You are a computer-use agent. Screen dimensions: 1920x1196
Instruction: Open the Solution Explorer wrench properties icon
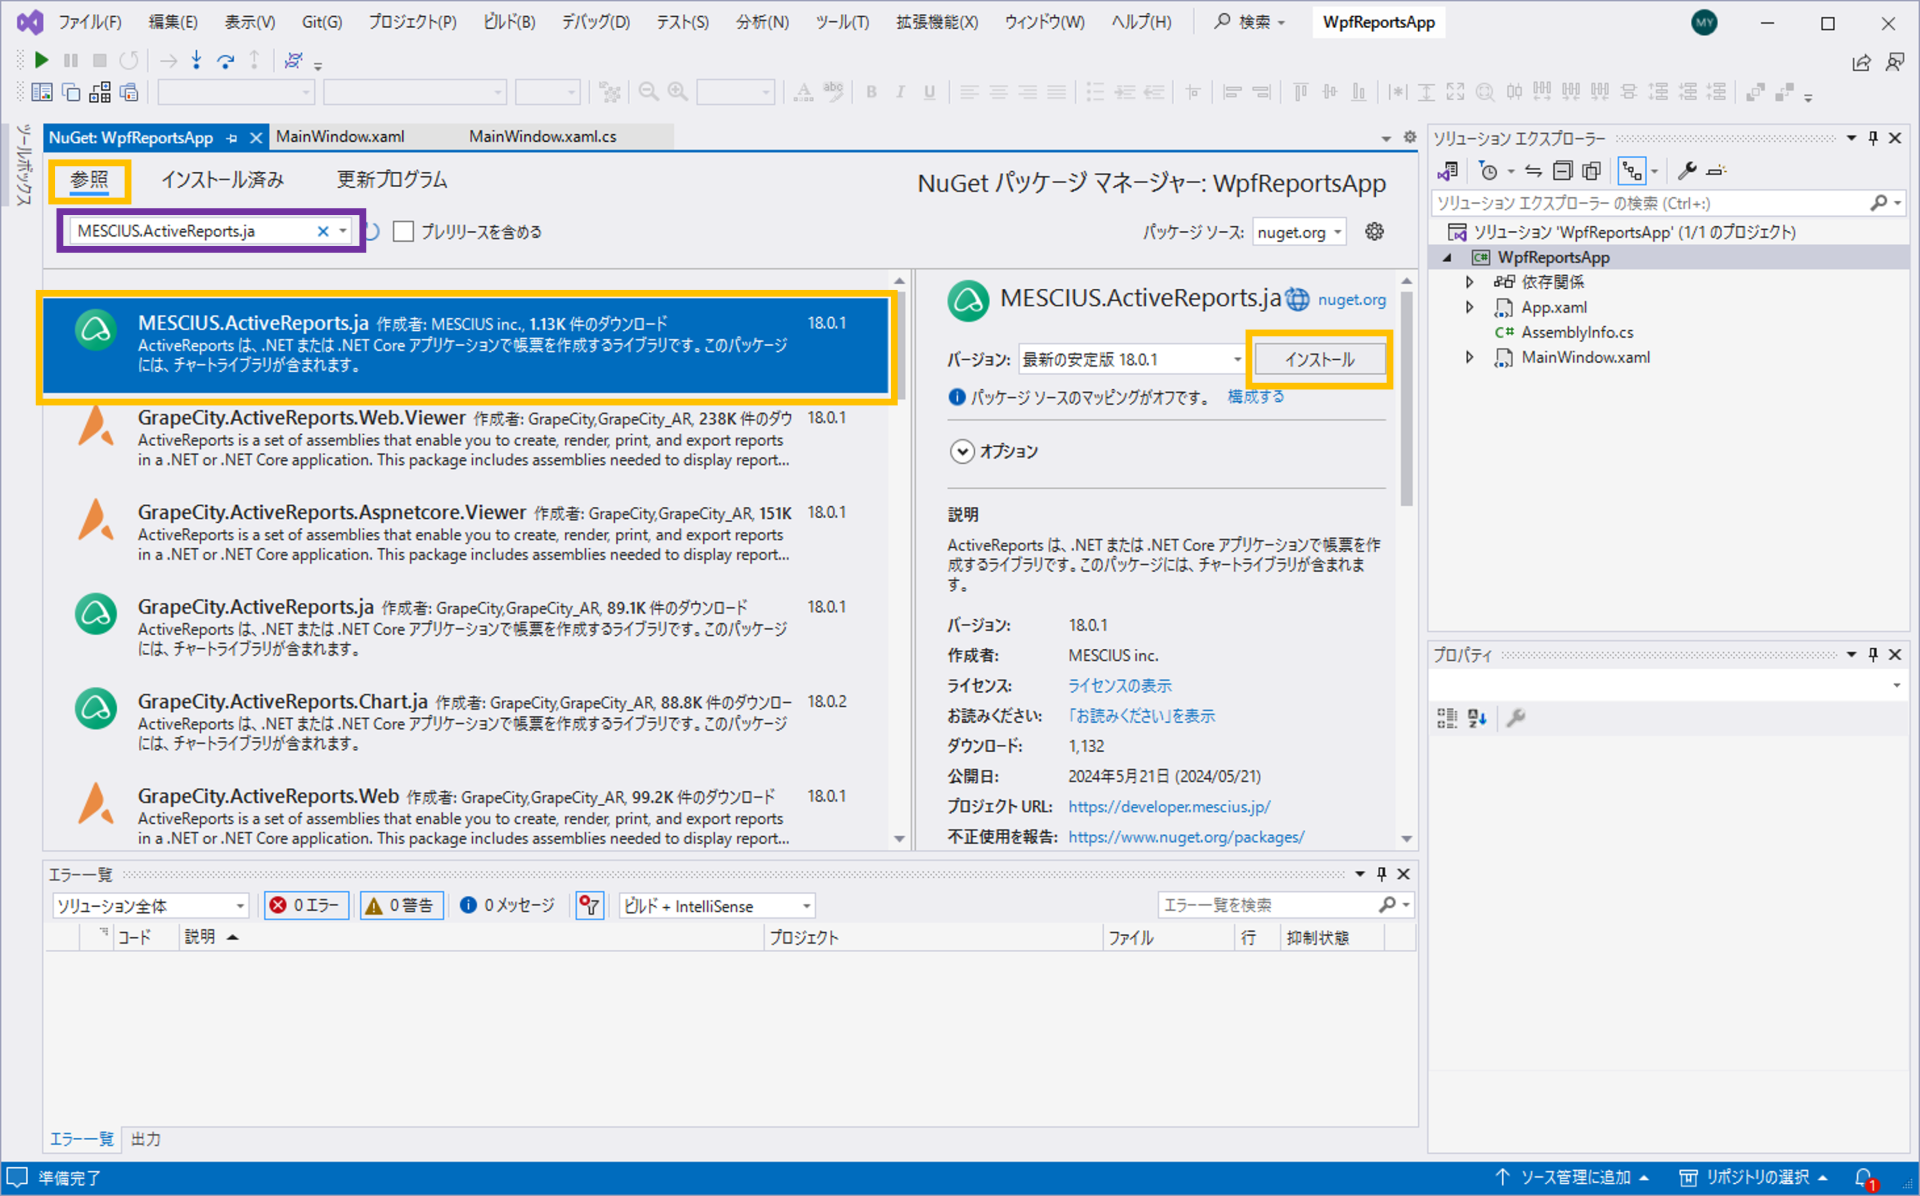1687,171
